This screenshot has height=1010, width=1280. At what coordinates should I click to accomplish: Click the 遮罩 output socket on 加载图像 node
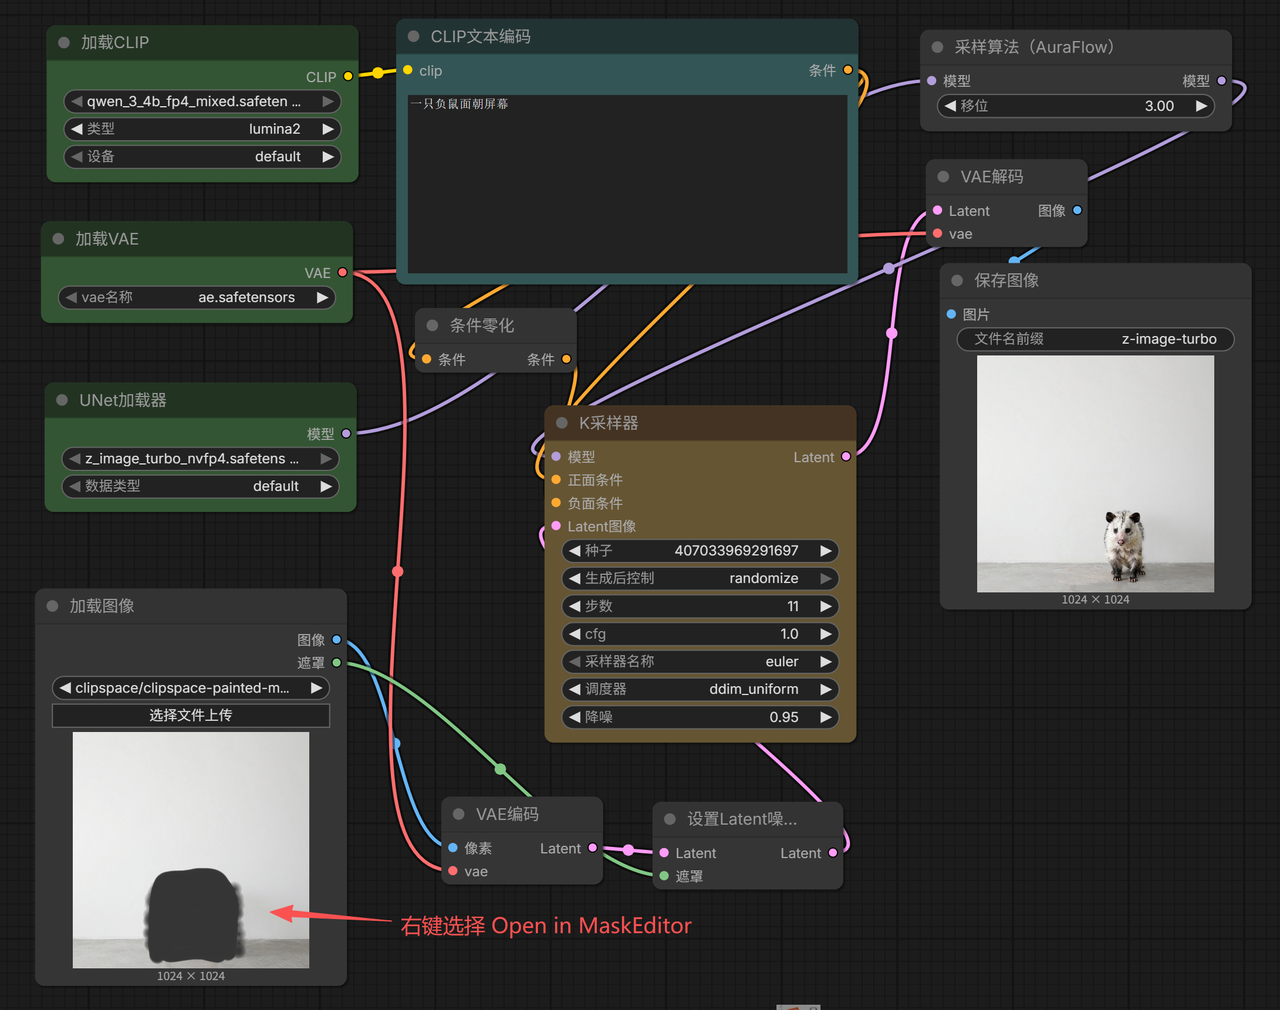click(x=336, y=662)
